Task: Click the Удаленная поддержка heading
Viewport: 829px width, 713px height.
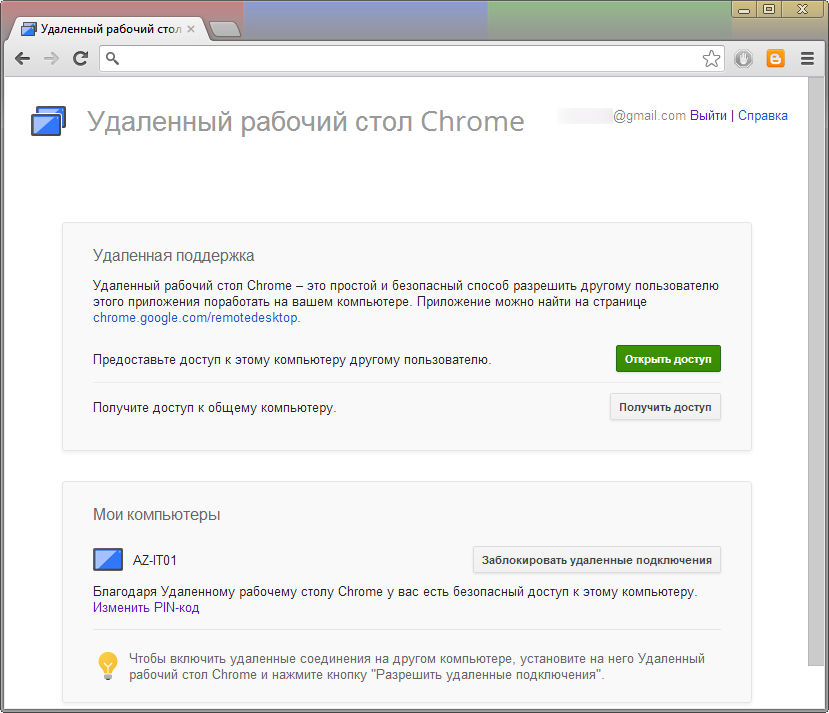Action: pos(173,255)
